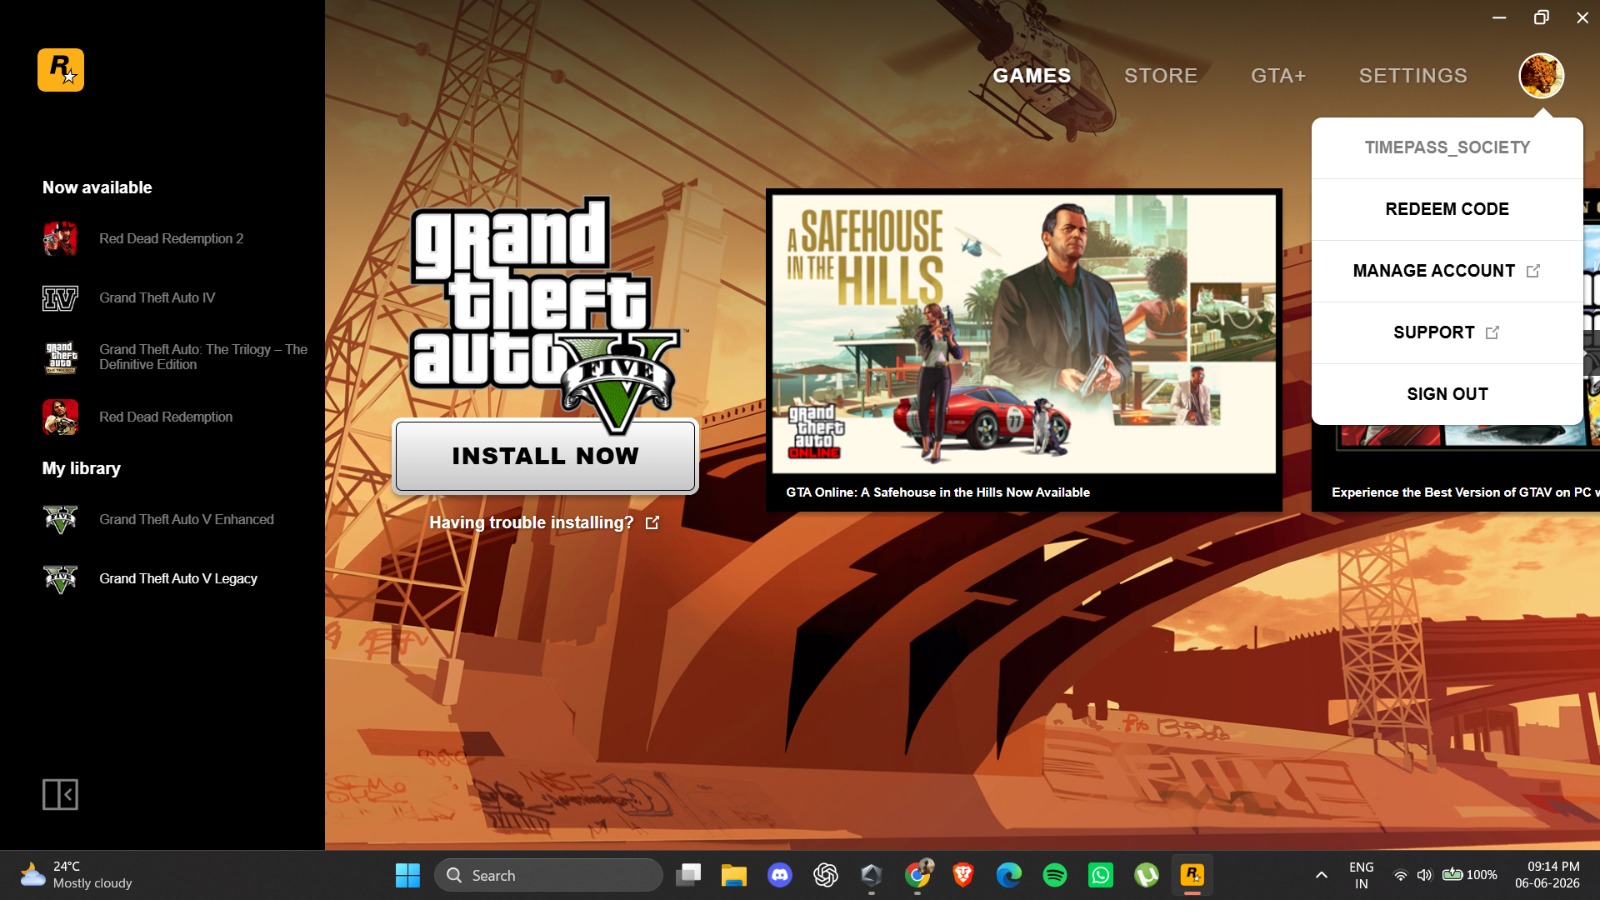The width and height of the screenshot is (1600, 900).
Task: Toggle the account menu via profile avatar
Action: (1541, 75)
